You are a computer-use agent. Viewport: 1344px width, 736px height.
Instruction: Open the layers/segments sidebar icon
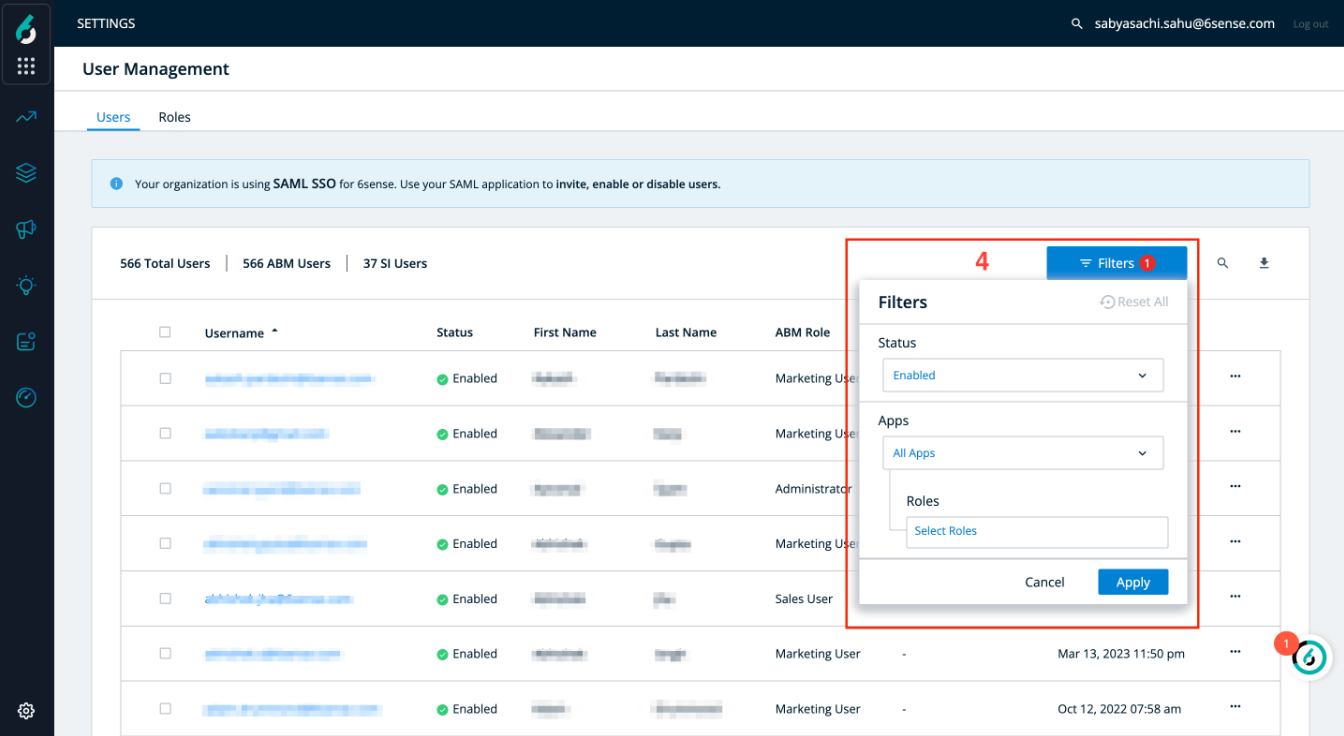click(26, 173)
